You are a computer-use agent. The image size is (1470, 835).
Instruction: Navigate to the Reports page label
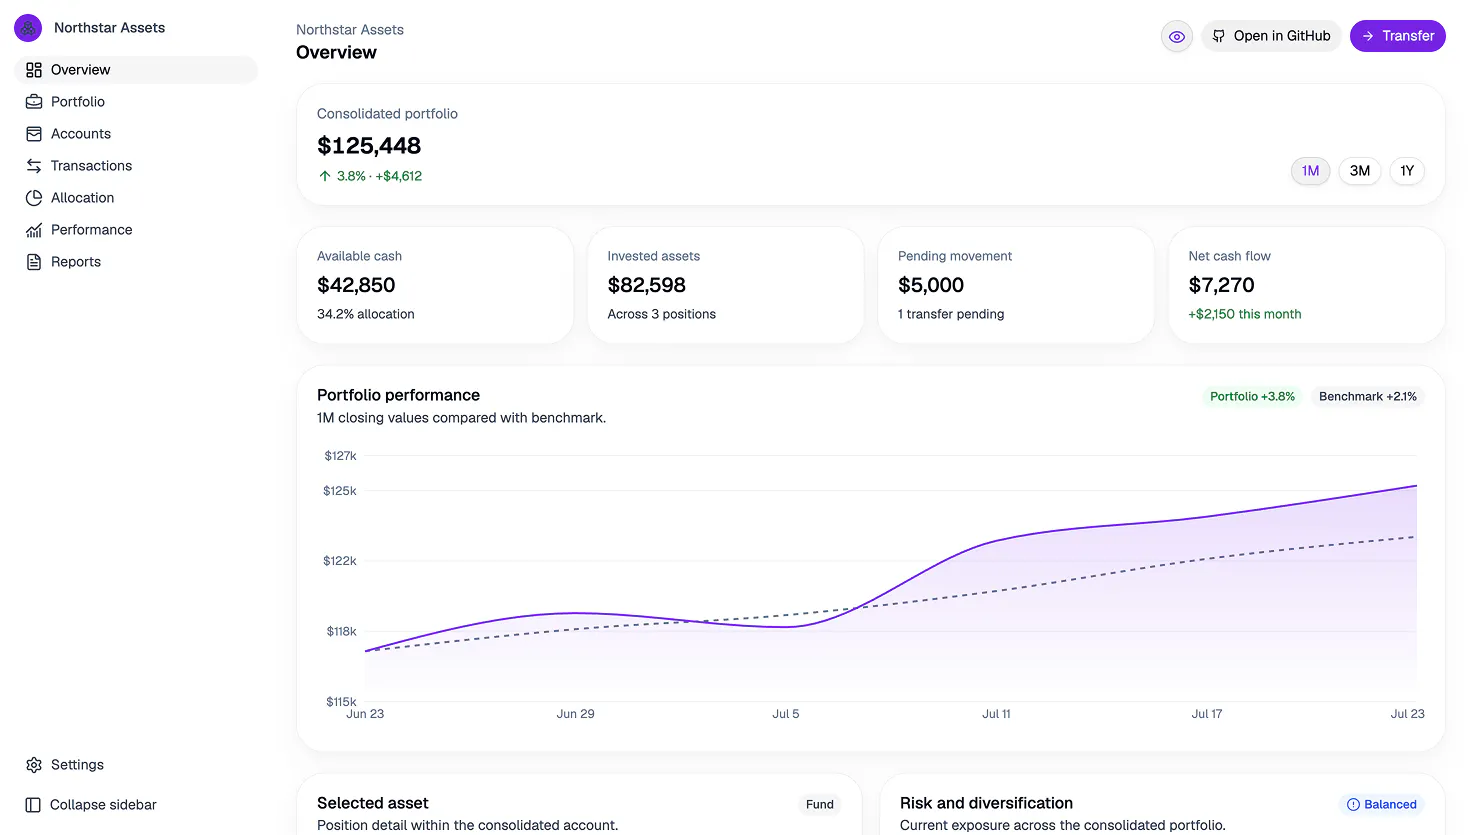pos(76,262)
